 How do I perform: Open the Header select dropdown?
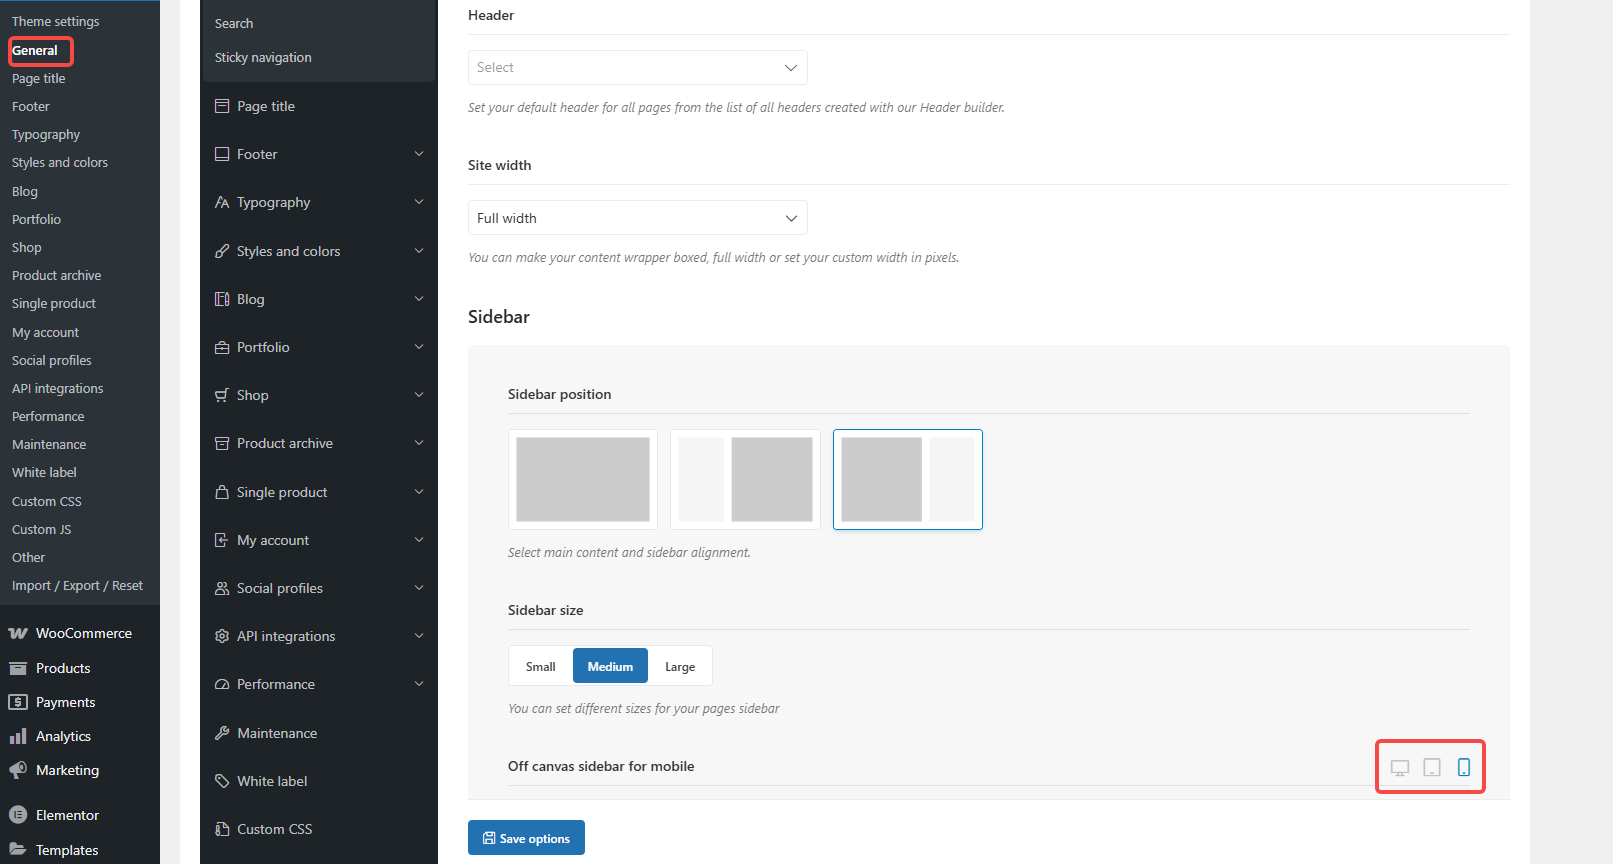pos(637,68)
